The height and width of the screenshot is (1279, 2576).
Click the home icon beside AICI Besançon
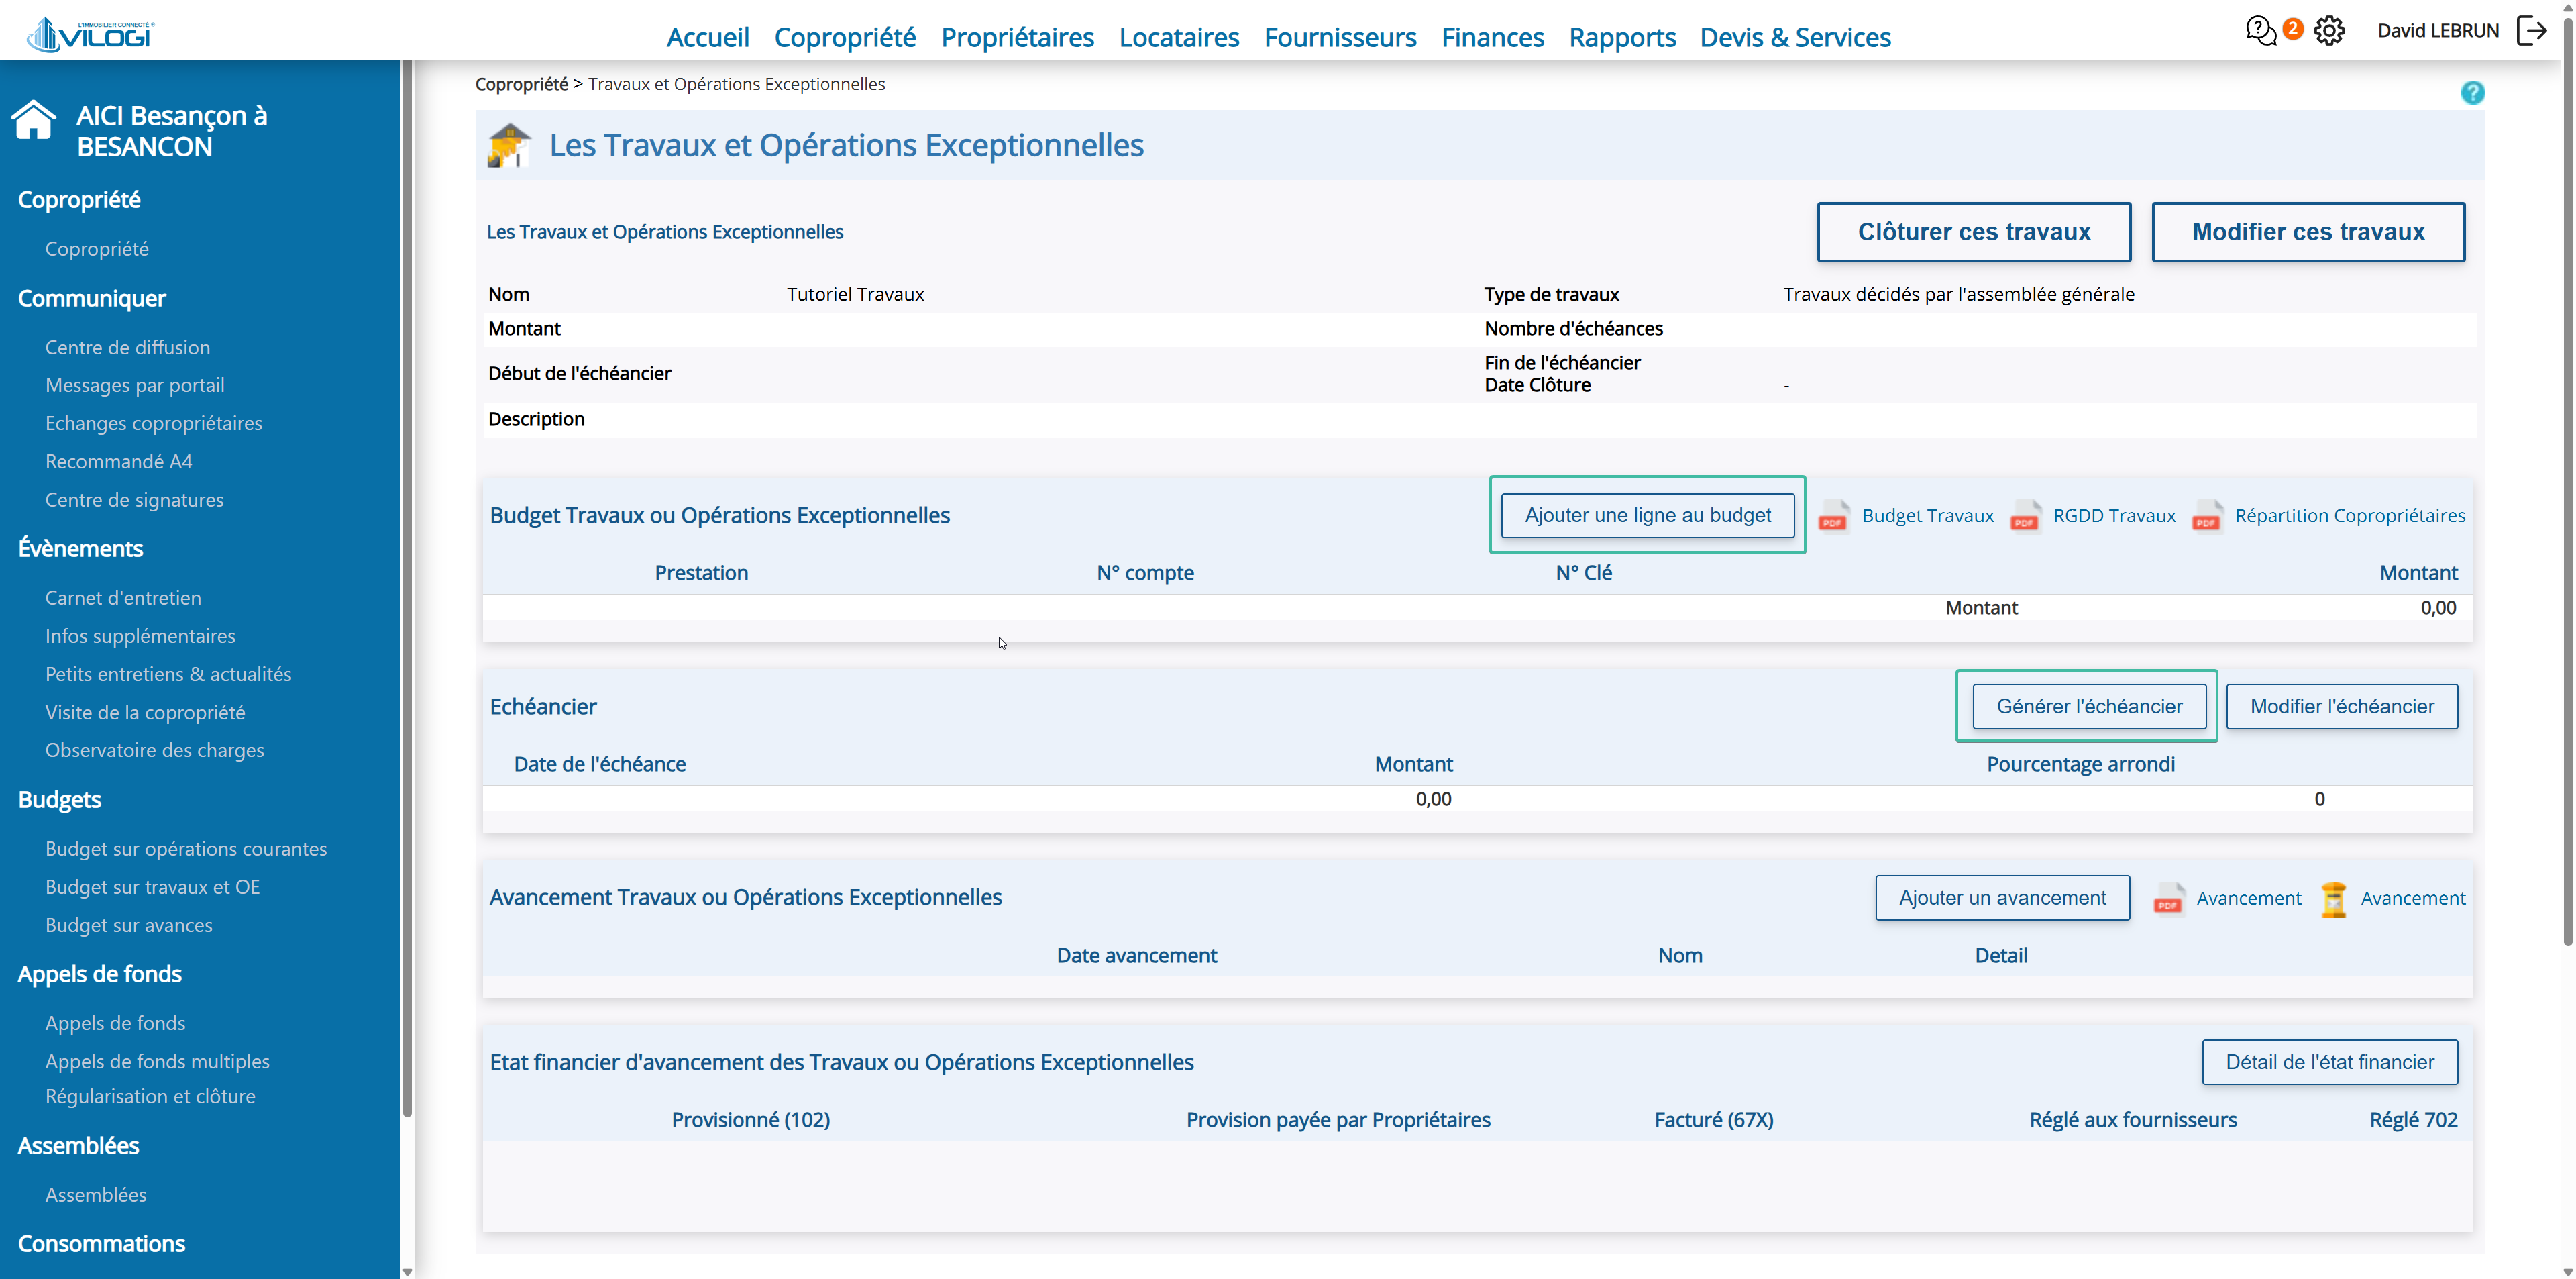34,121
